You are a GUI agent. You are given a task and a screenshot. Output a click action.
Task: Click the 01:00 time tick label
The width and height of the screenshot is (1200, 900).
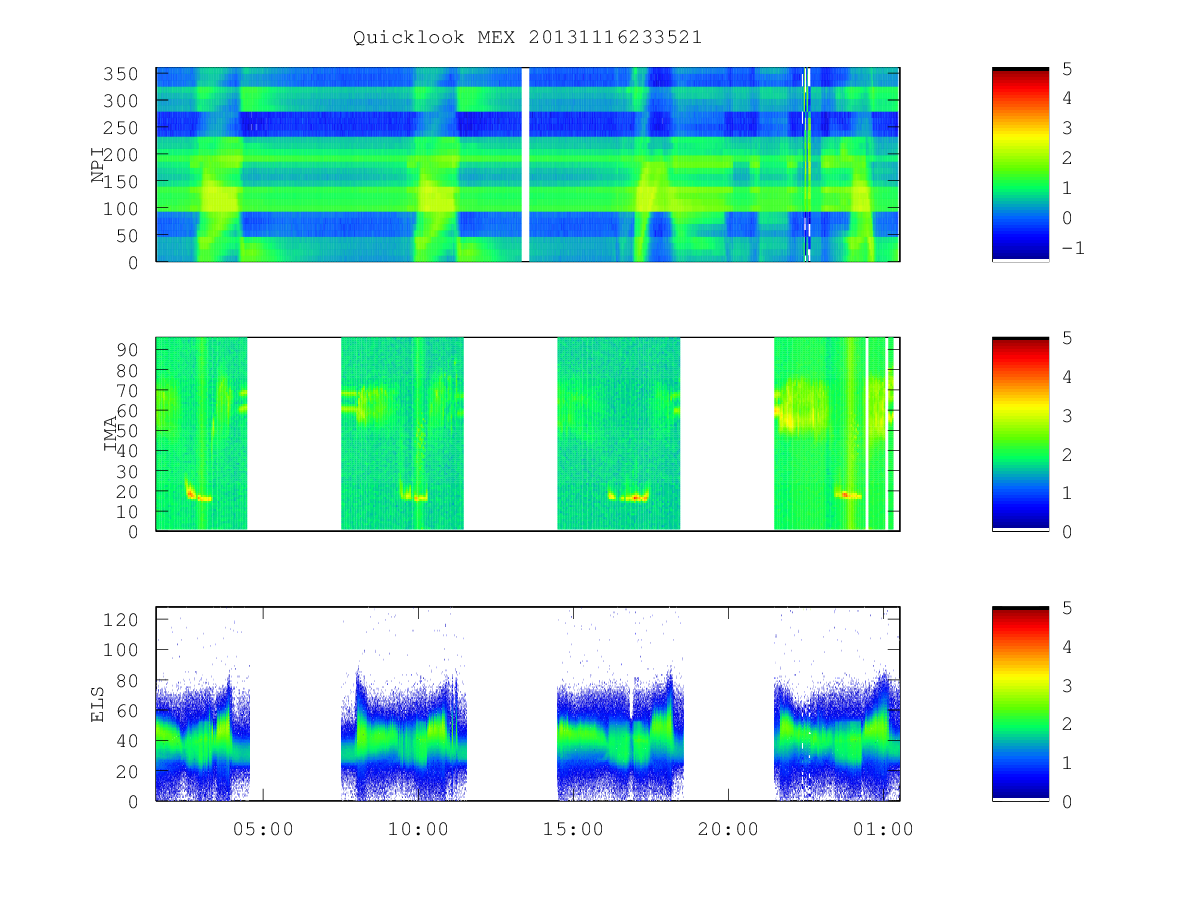(x=882, y=829)
